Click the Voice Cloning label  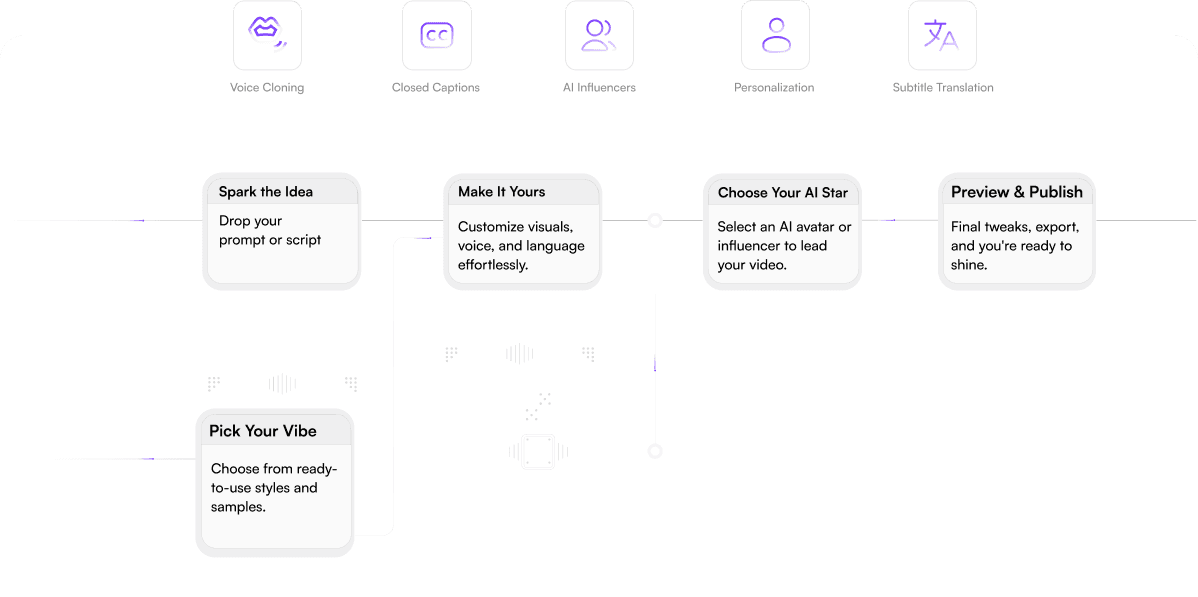pos(267,87)
